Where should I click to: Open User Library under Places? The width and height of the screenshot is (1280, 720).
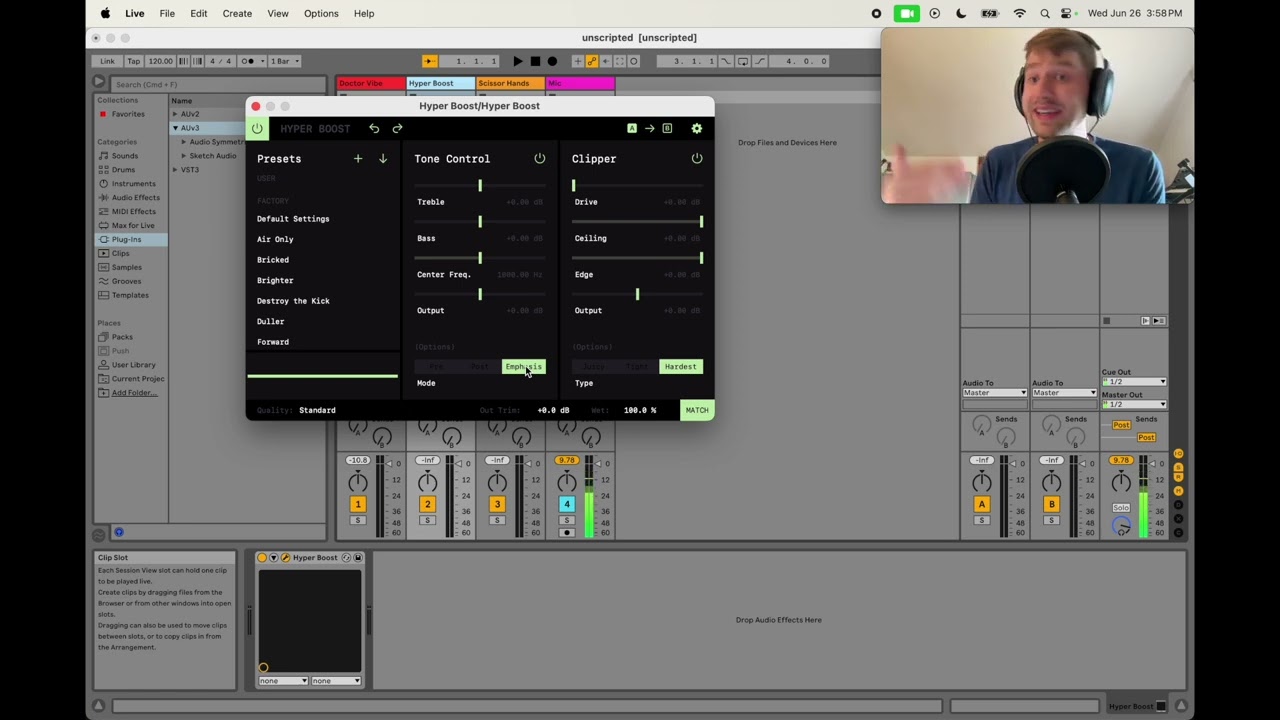pos(133,365)
